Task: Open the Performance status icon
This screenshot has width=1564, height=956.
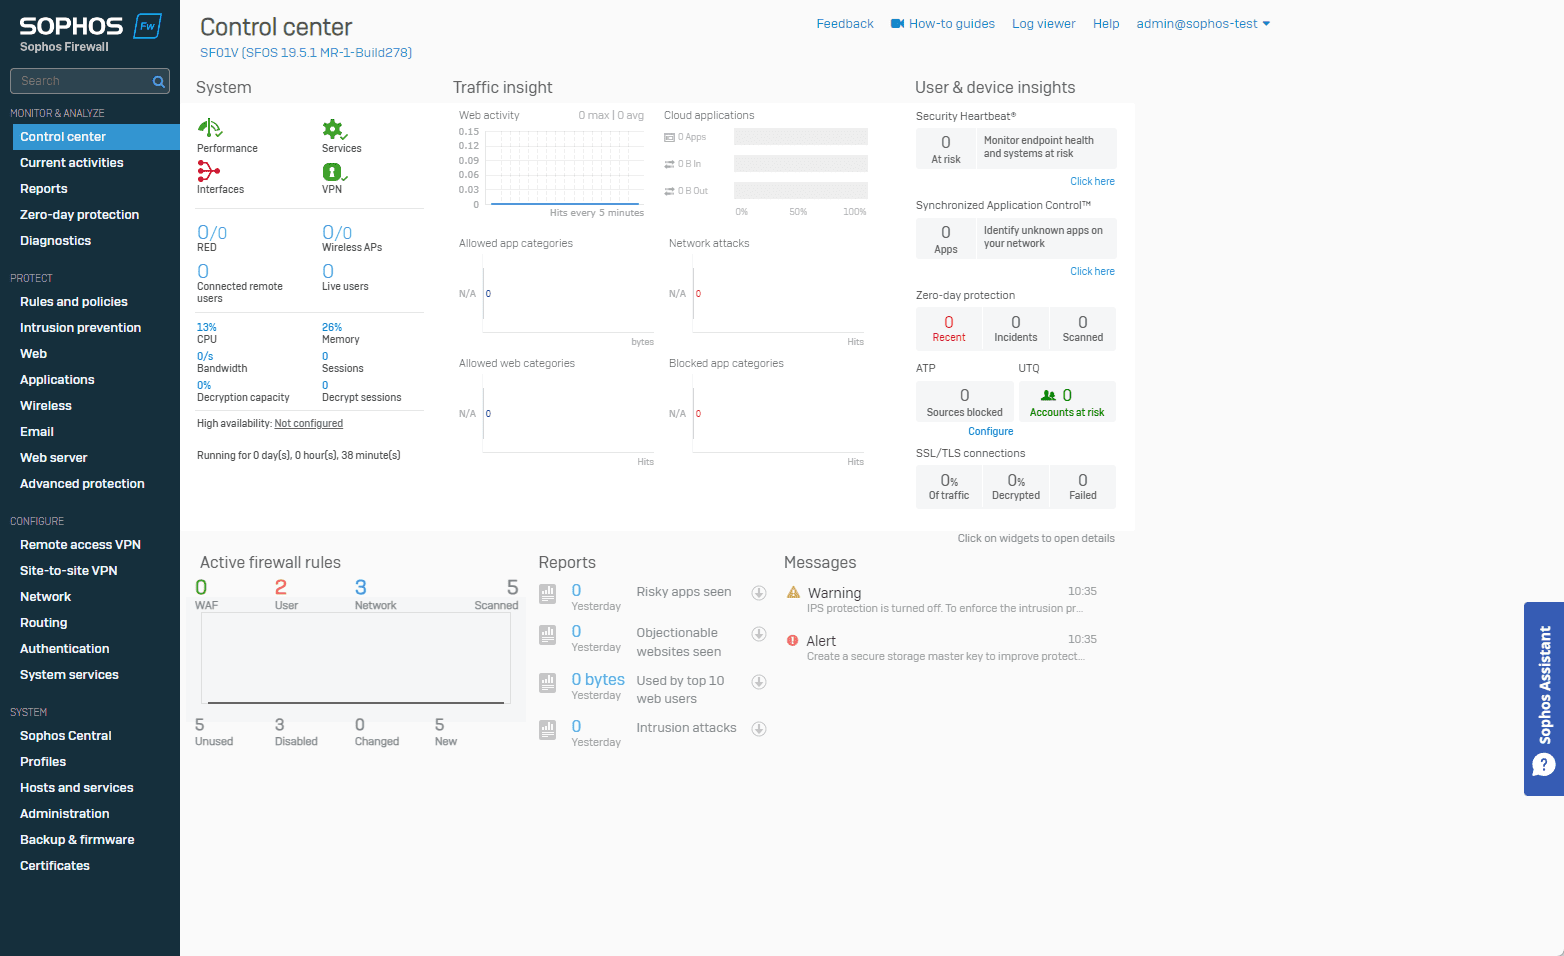Action: pos(210,129)
